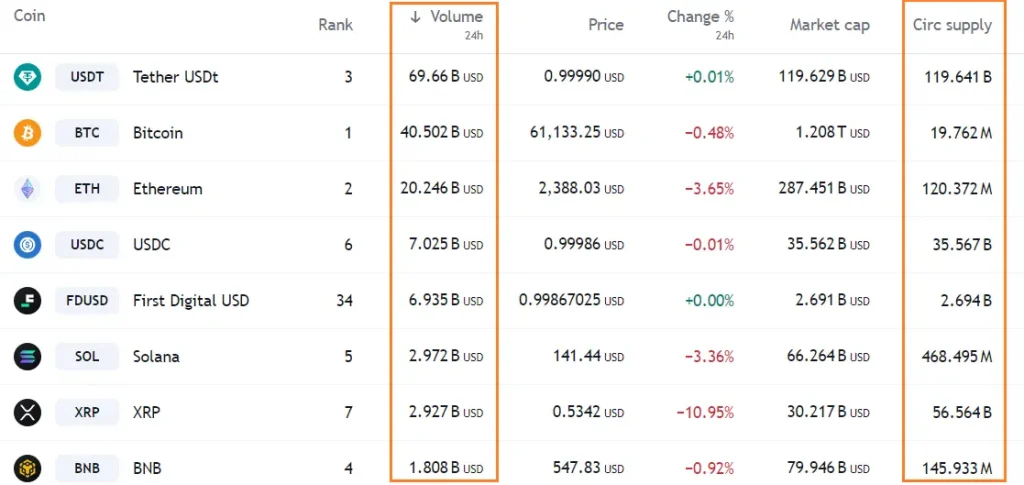Click the First Digital USD logo
1024x485 pixels.
[x=27, y=301]
